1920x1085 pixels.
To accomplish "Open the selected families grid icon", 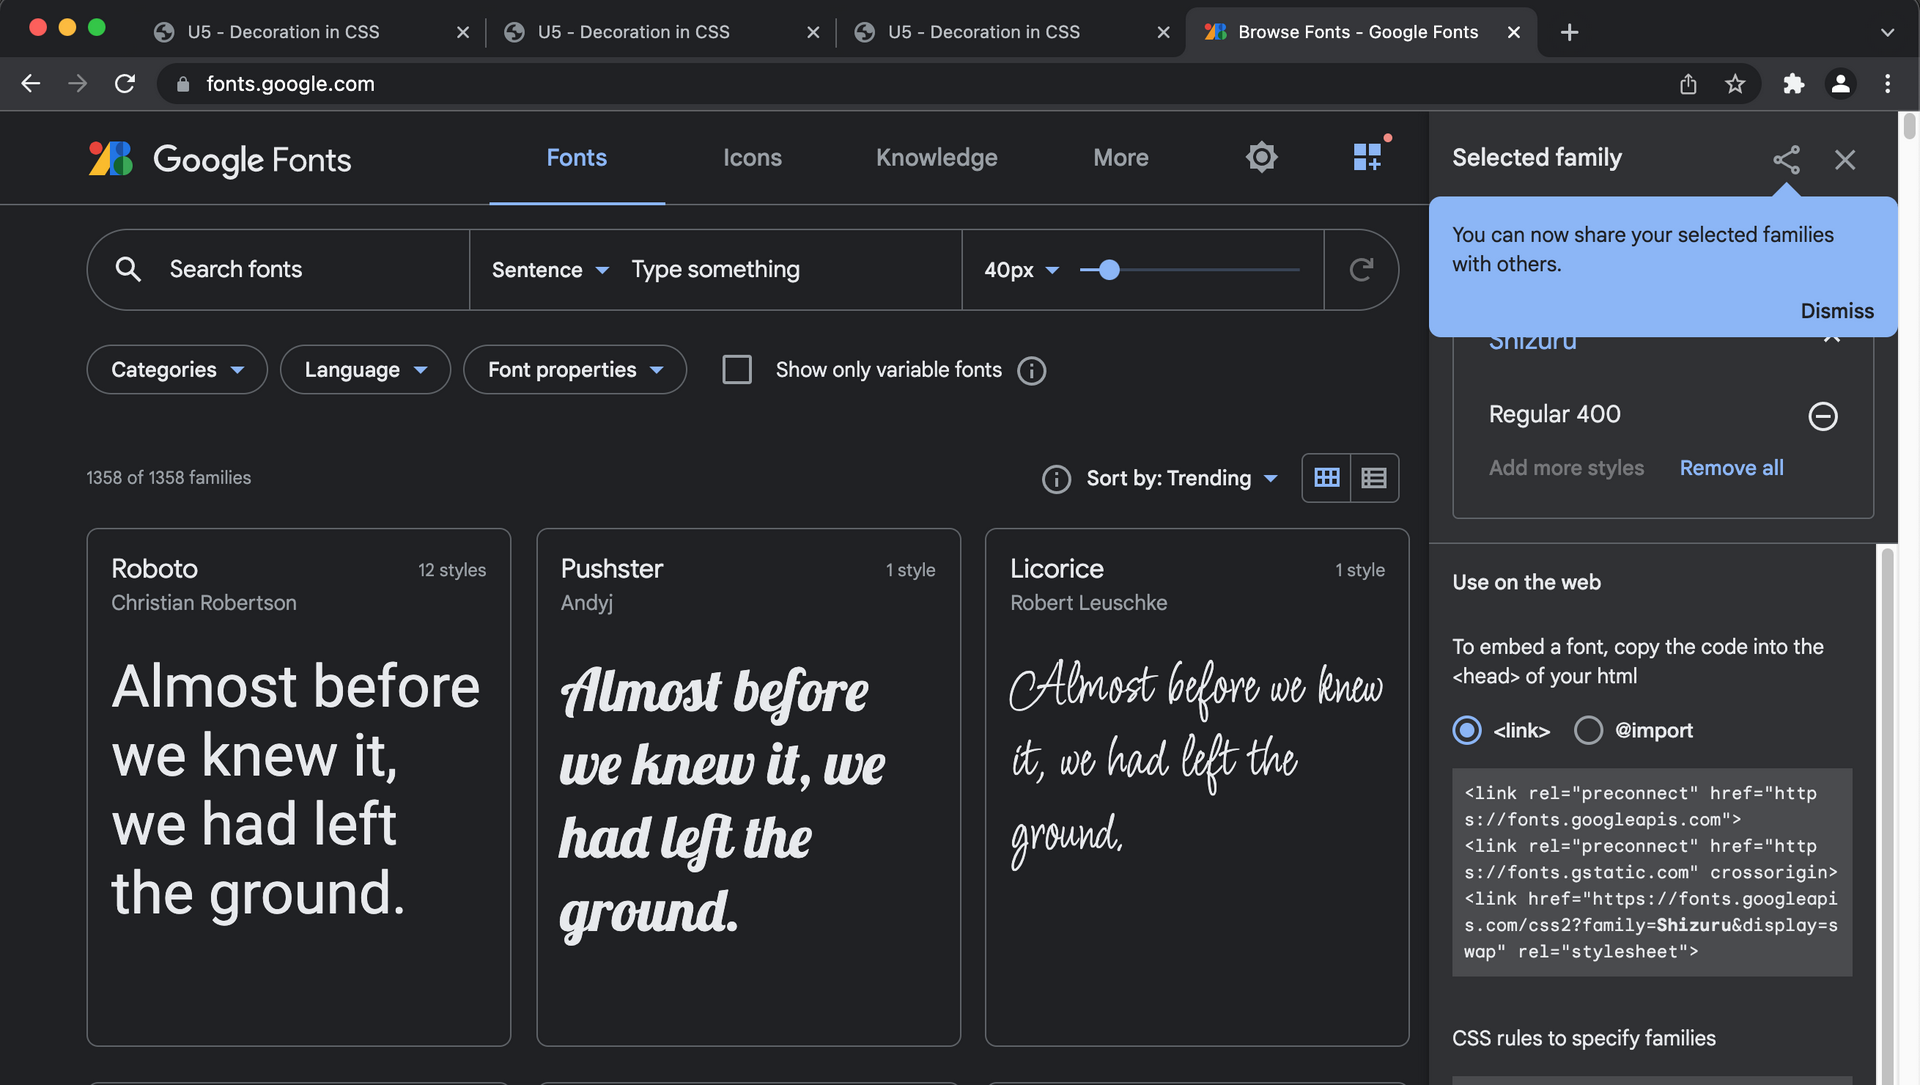I will point(1367,157).
